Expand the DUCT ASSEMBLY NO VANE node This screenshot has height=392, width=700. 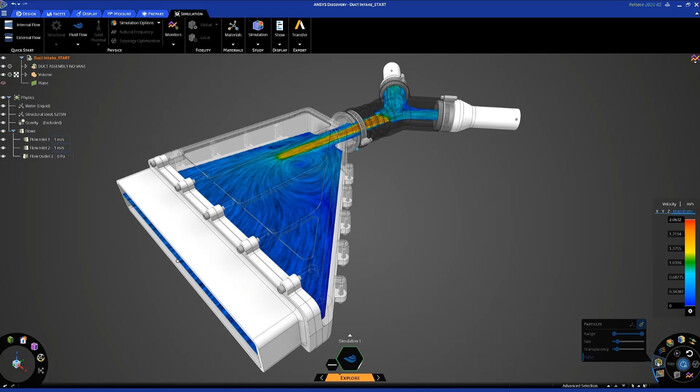pyautogui.click(x=25, y=66)
